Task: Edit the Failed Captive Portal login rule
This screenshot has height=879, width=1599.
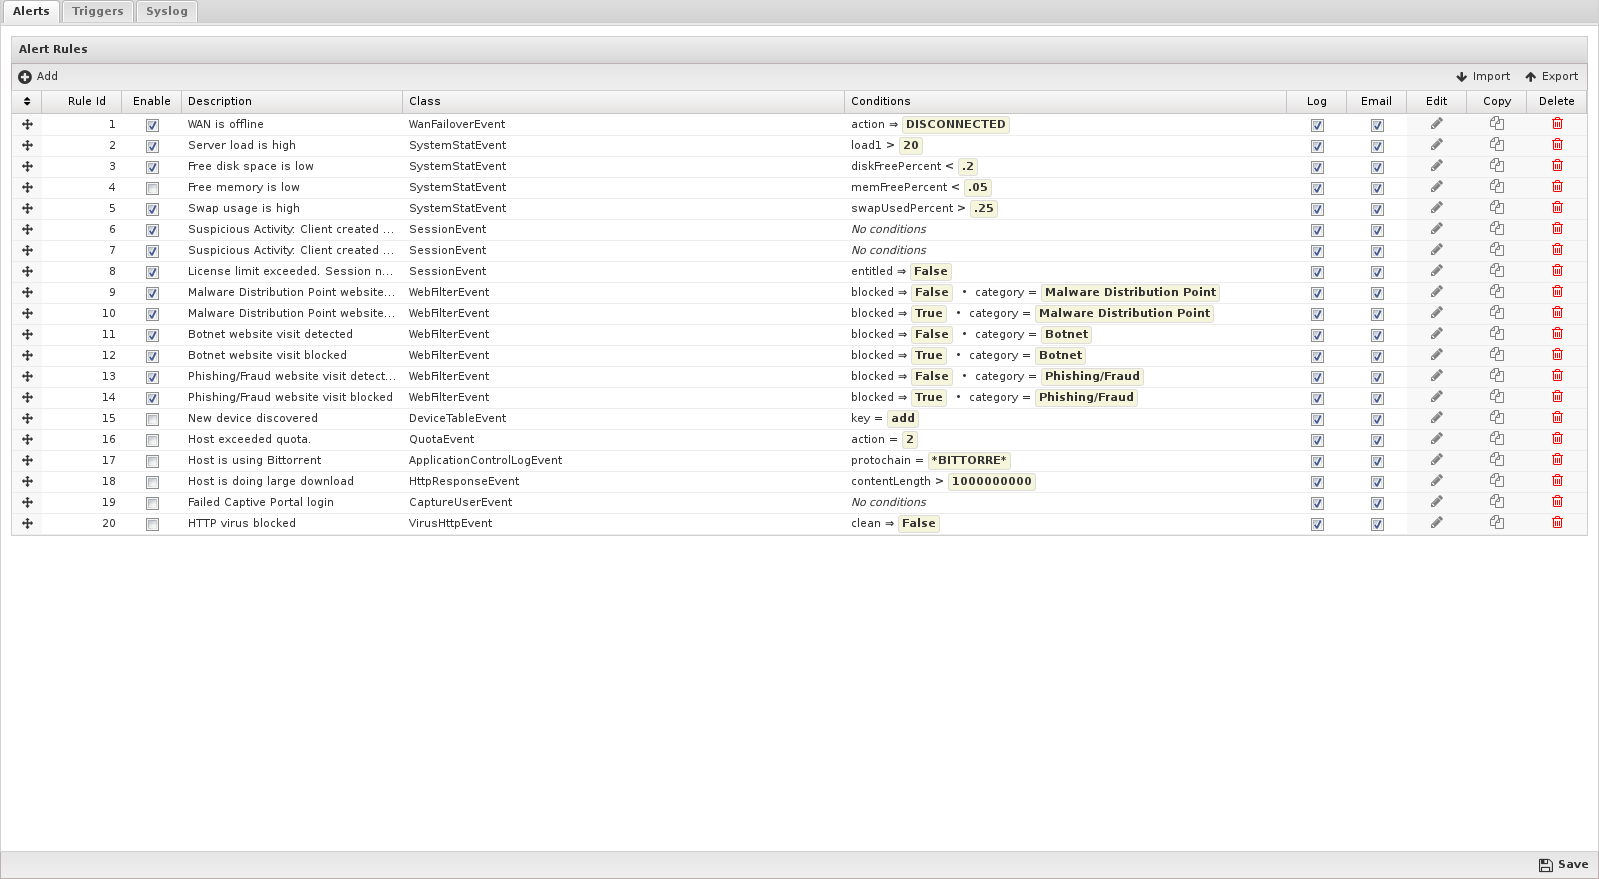Action: click(x=1436, y=502)
